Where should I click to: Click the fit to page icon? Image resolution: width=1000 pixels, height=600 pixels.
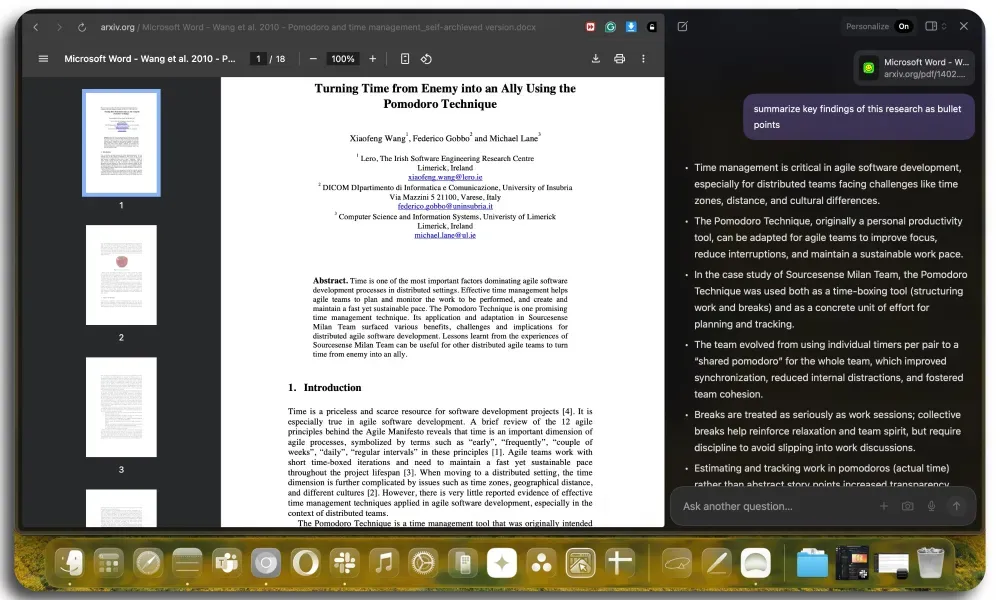tap(405, 59)
